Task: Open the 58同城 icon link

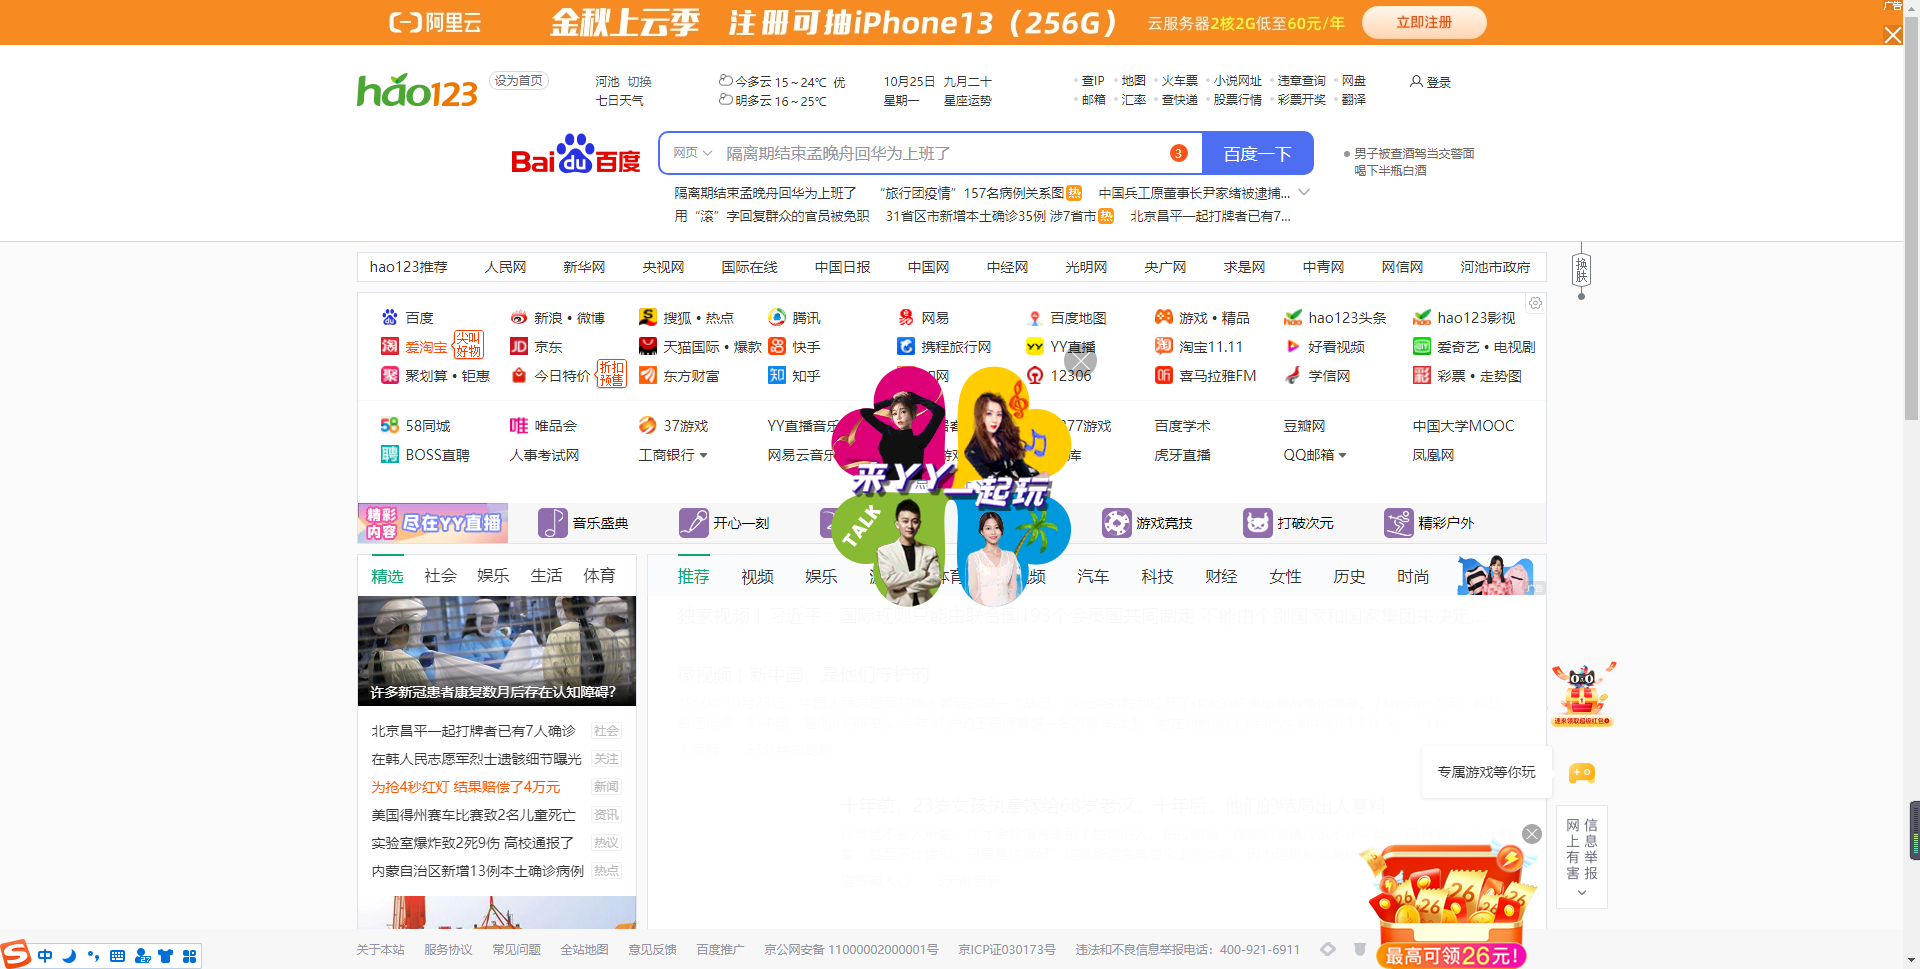Action: click(x=389, y=425)
